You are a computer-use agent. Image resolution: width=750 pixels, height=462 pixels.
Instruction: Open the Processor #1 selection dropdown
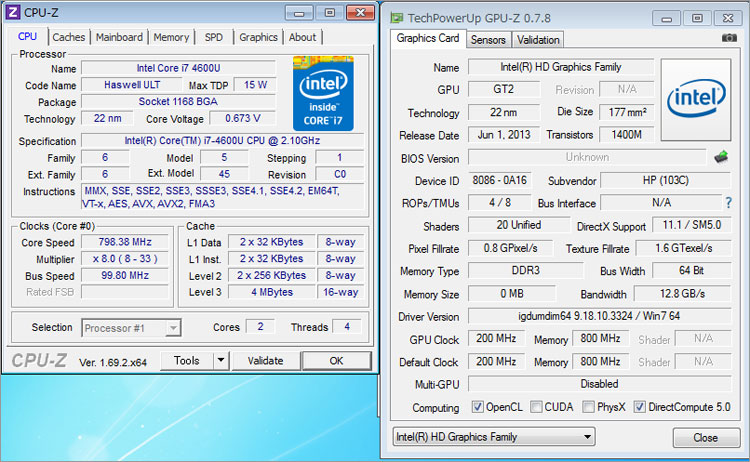[x=131, y=328]
